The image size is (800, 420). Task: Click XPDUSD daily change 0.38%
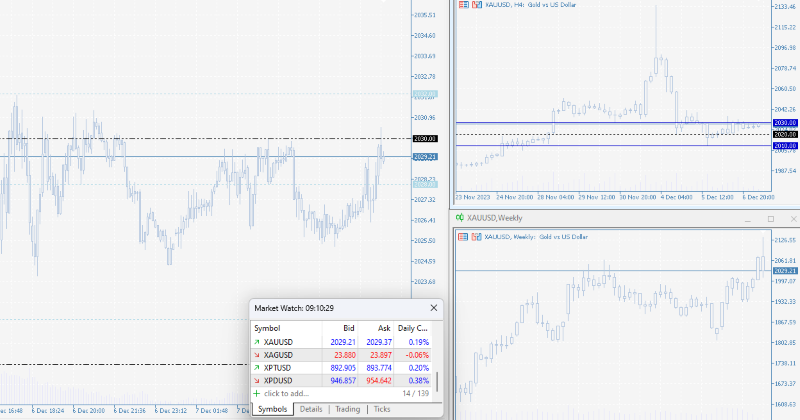(x=418, y=381)
